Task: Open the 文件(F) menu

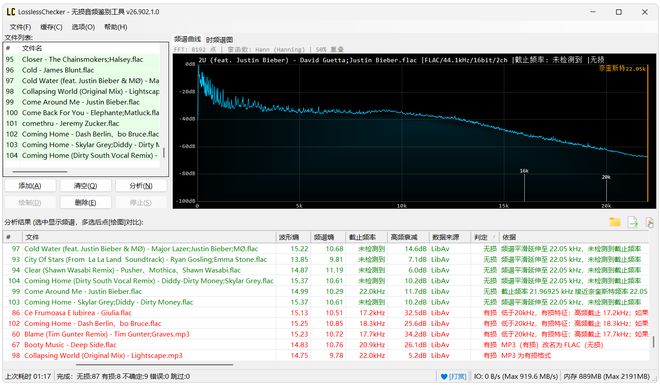Action: (x=20, y=27)
